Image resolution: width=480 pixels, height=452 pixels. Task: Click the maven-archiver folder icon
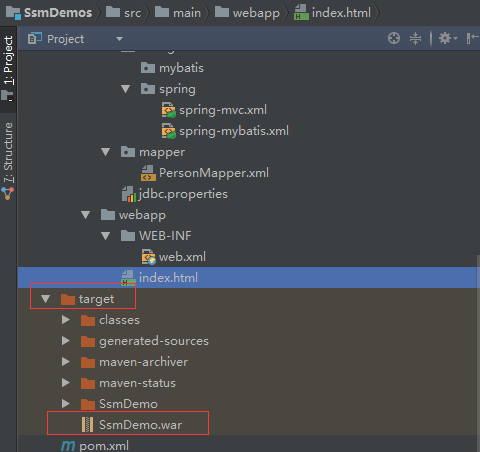click(x=88, y=362)
